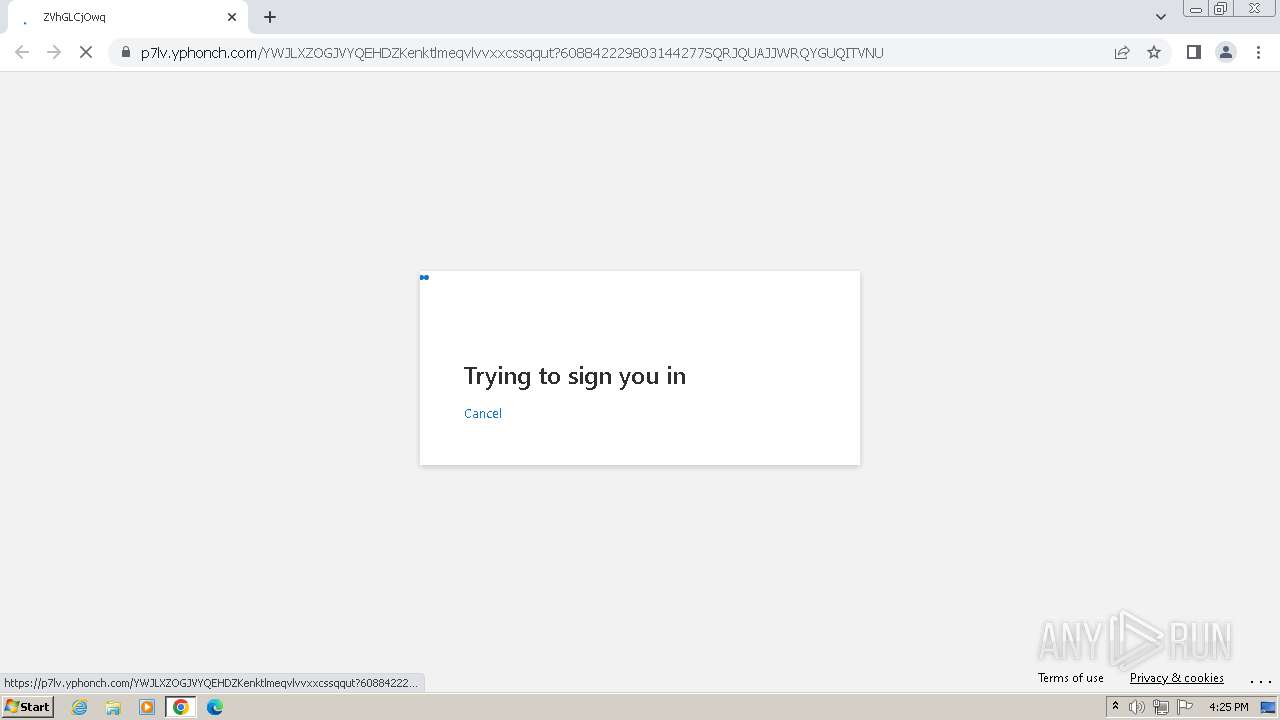Cancel the sign-in attempt
The width and height of the screenshot is (1280, 720).
483,414
